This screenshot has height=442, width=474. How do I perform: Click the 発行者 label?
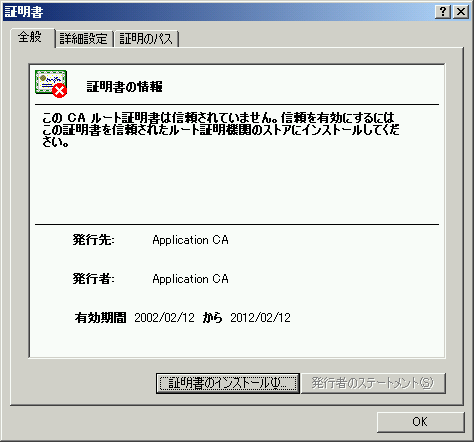click(93, 279)
